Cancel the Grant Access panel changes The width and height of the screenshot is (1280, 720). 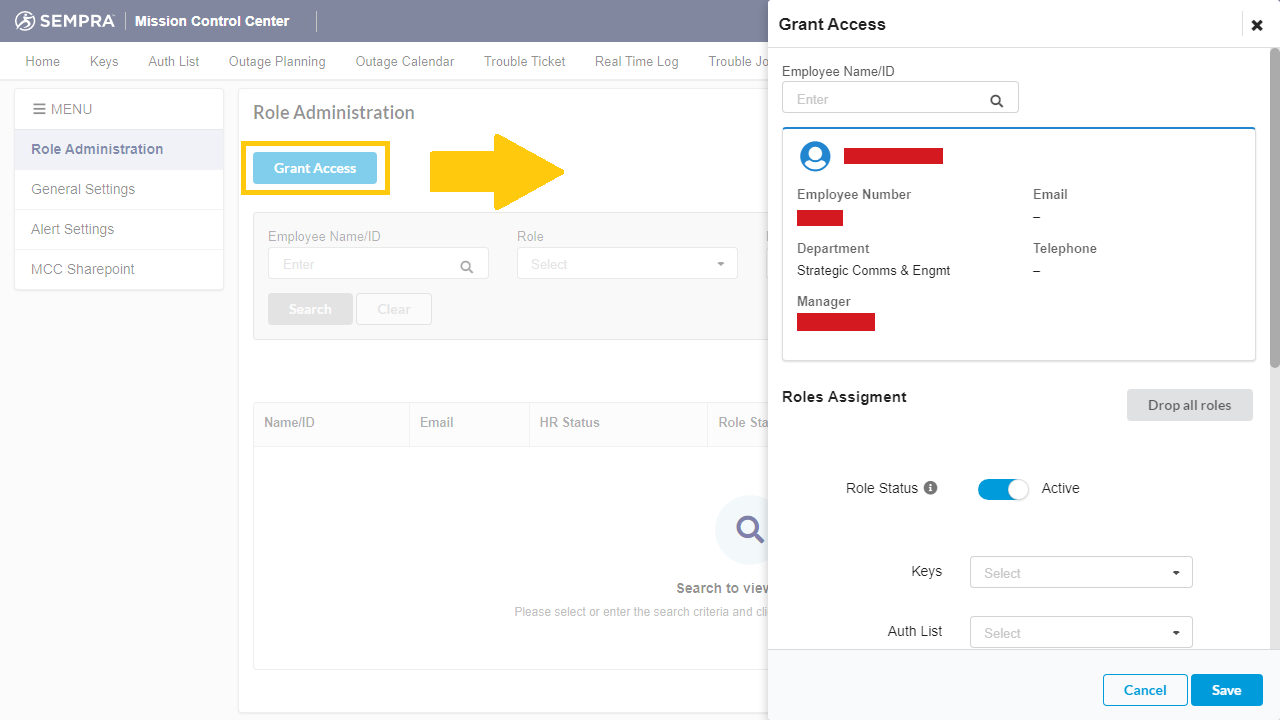click(x=1144, y=689)
